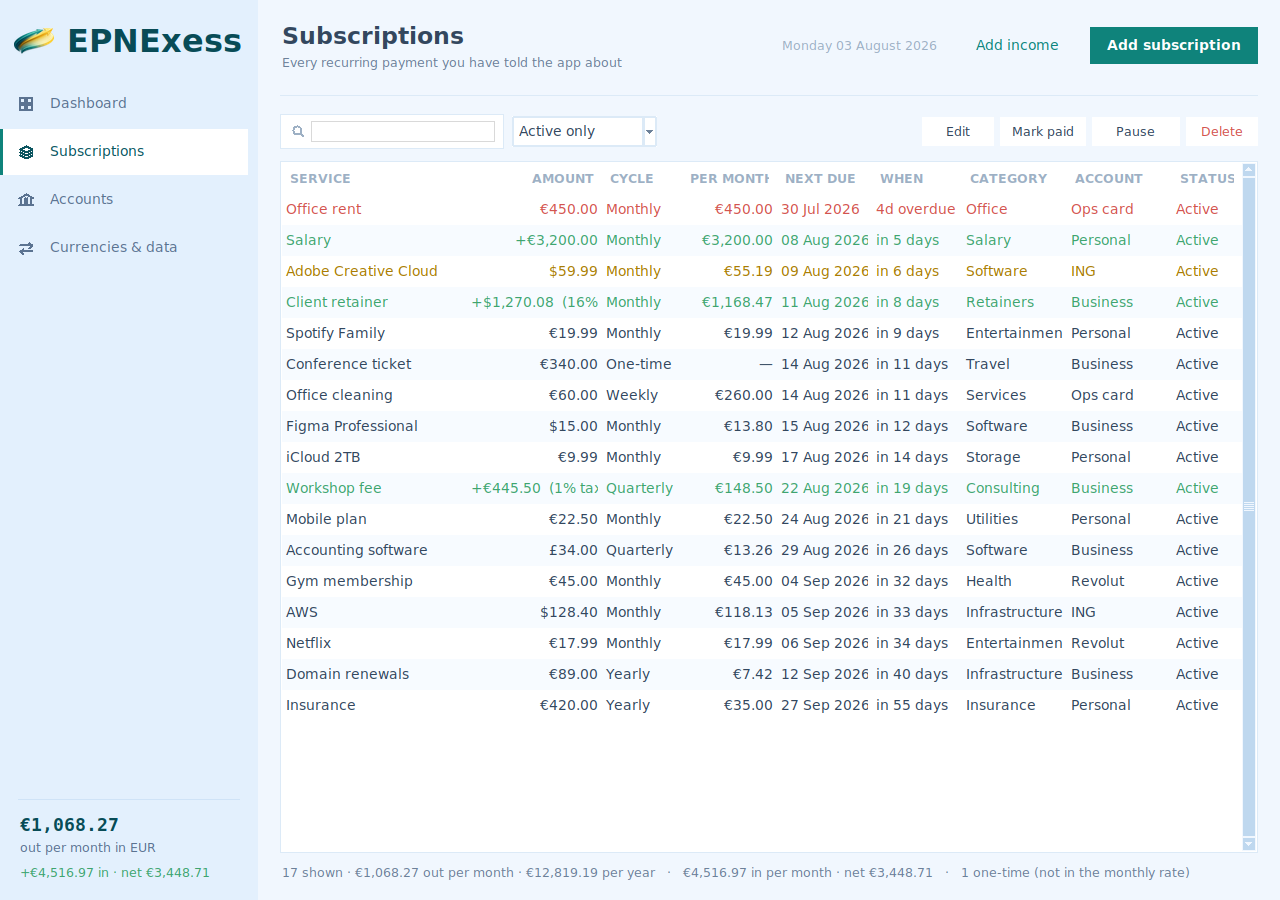Select the Accounting software row
Image resolution: width=1280 pixels, height=900 pixels.
(x=762, y=550)
